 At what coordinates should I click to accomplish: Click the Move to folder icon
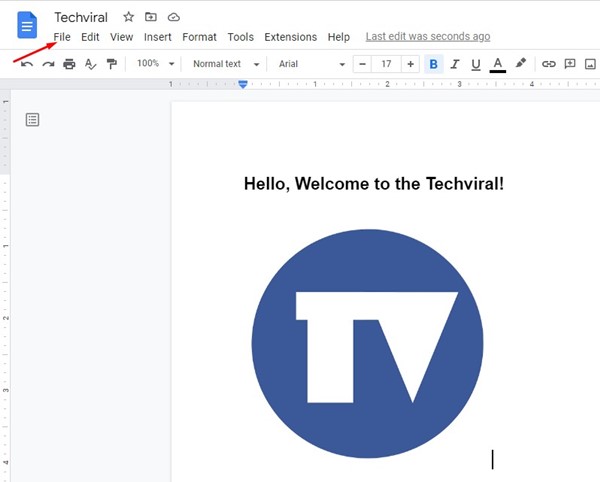pos(151,17)
